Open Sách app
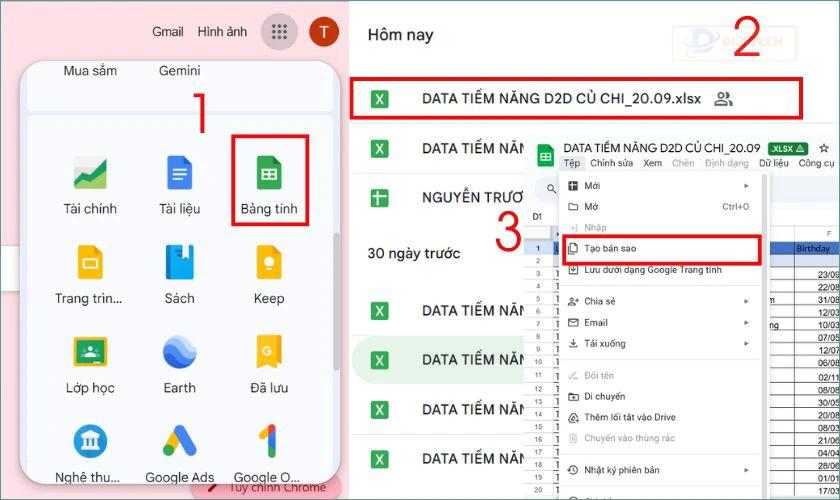The image size is (840, 500). [x=179, y=274]
